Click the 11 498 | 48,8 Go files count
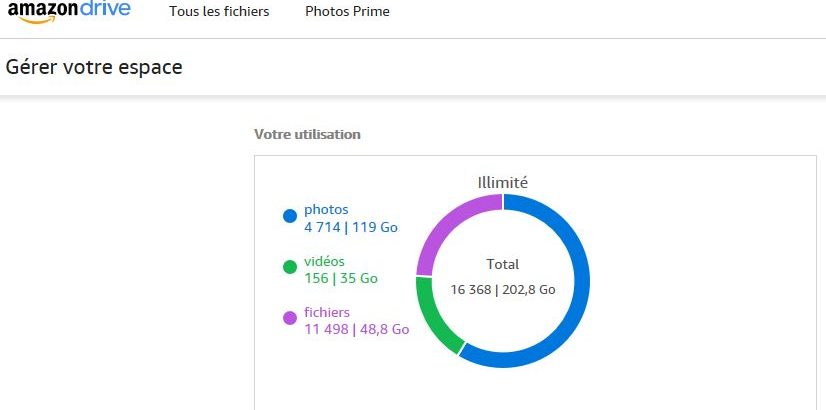 pos(357,329)
